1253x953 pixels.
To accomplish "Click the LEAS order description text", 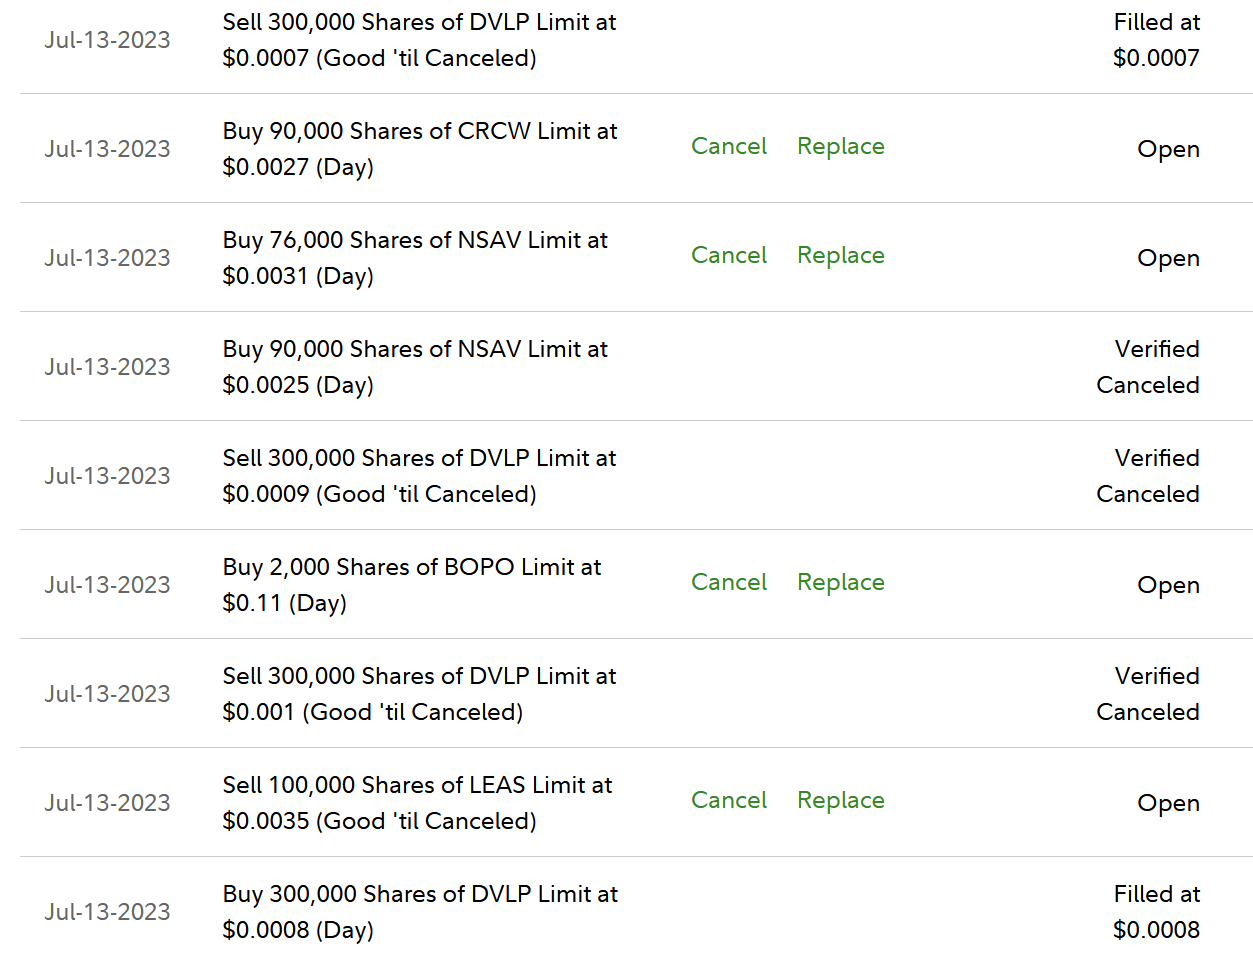I will point(417,803).
